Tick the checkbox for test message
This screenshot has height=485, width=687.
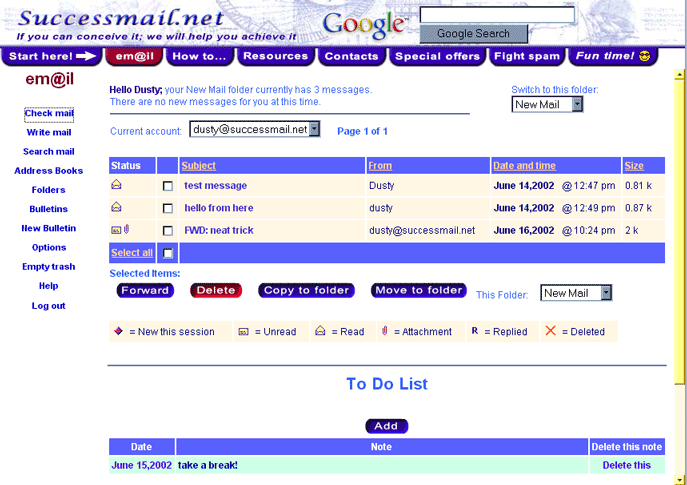coord(168,186)
